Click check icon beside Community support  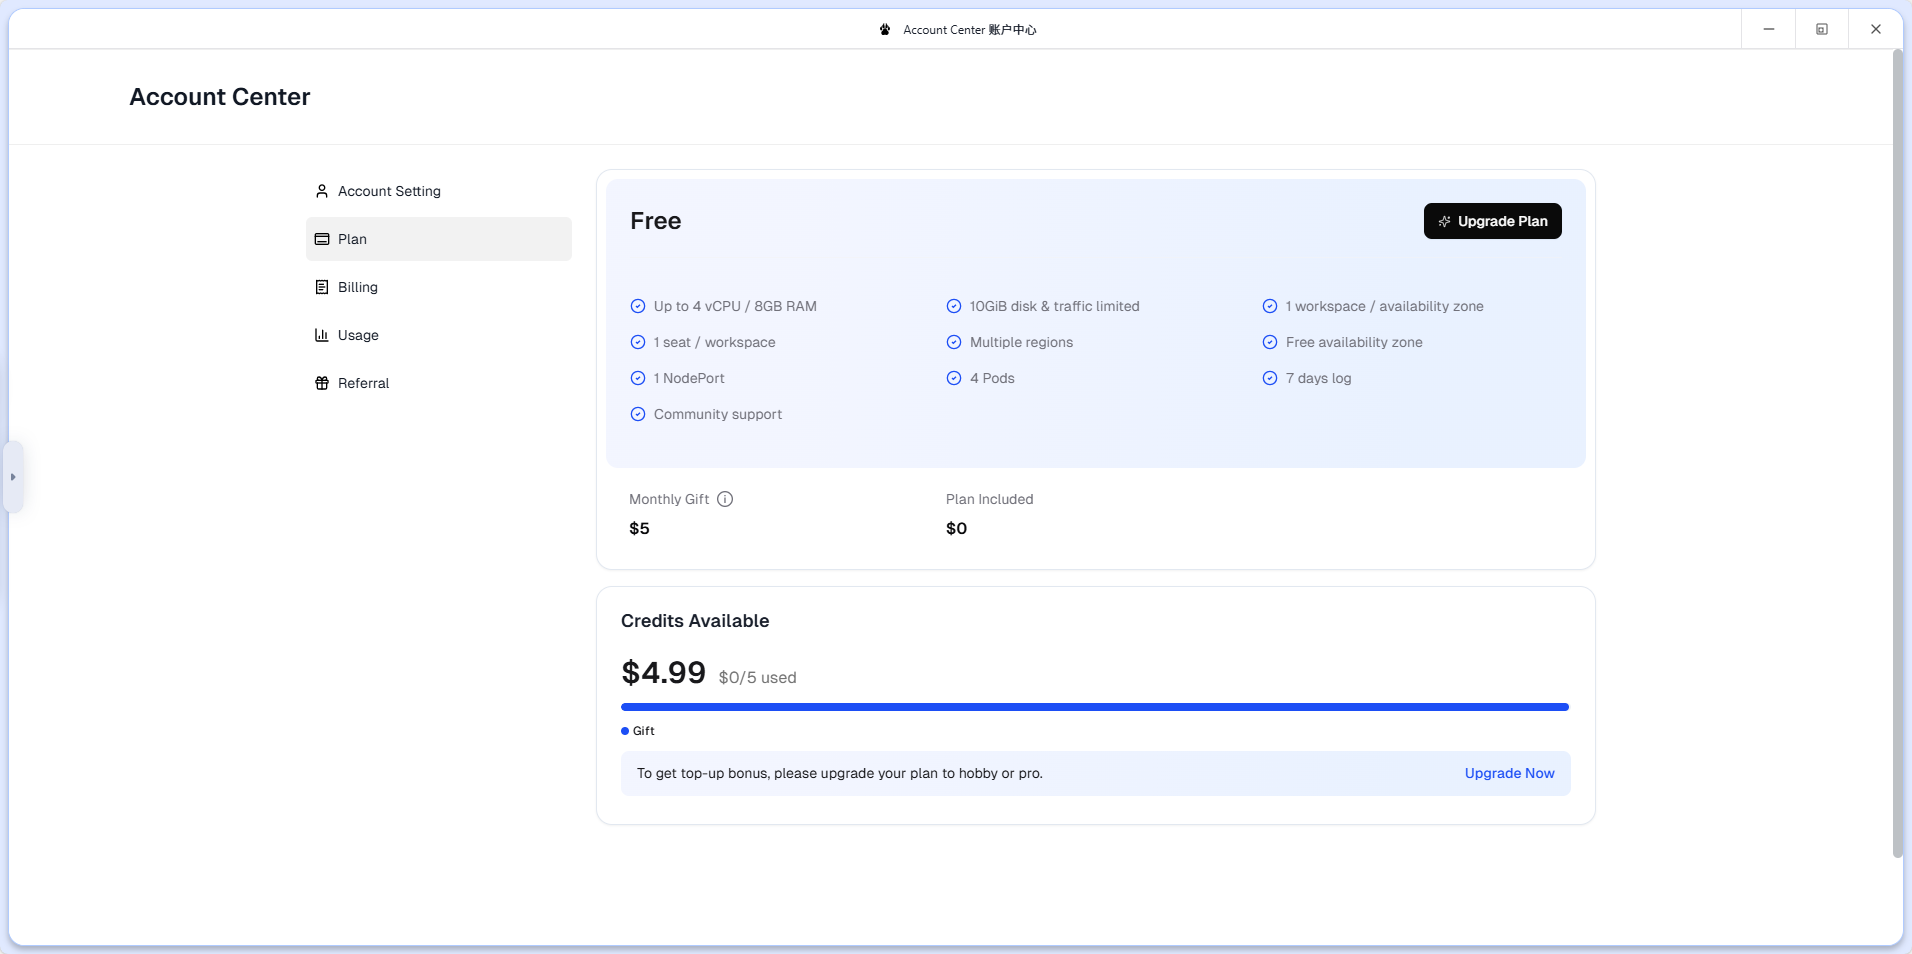(x=638, y=414)
